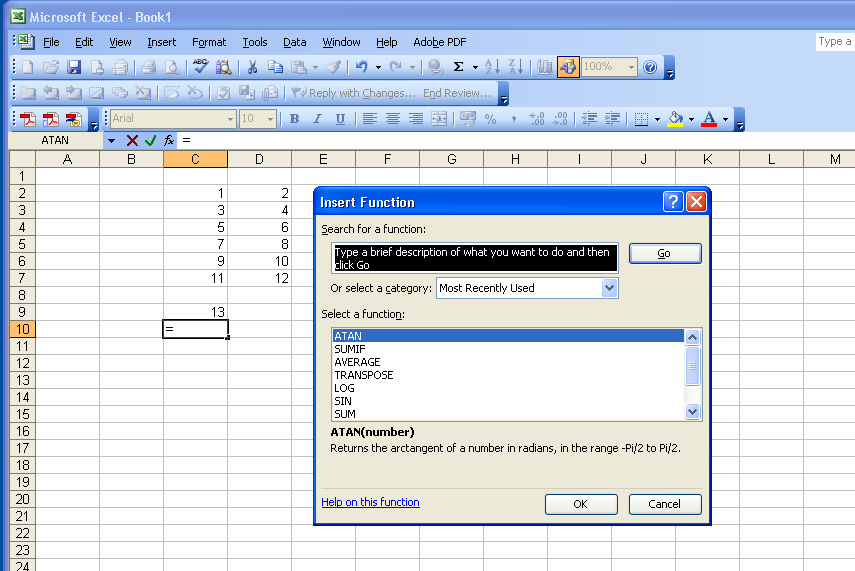Click the Merge and Center icon

439,118
